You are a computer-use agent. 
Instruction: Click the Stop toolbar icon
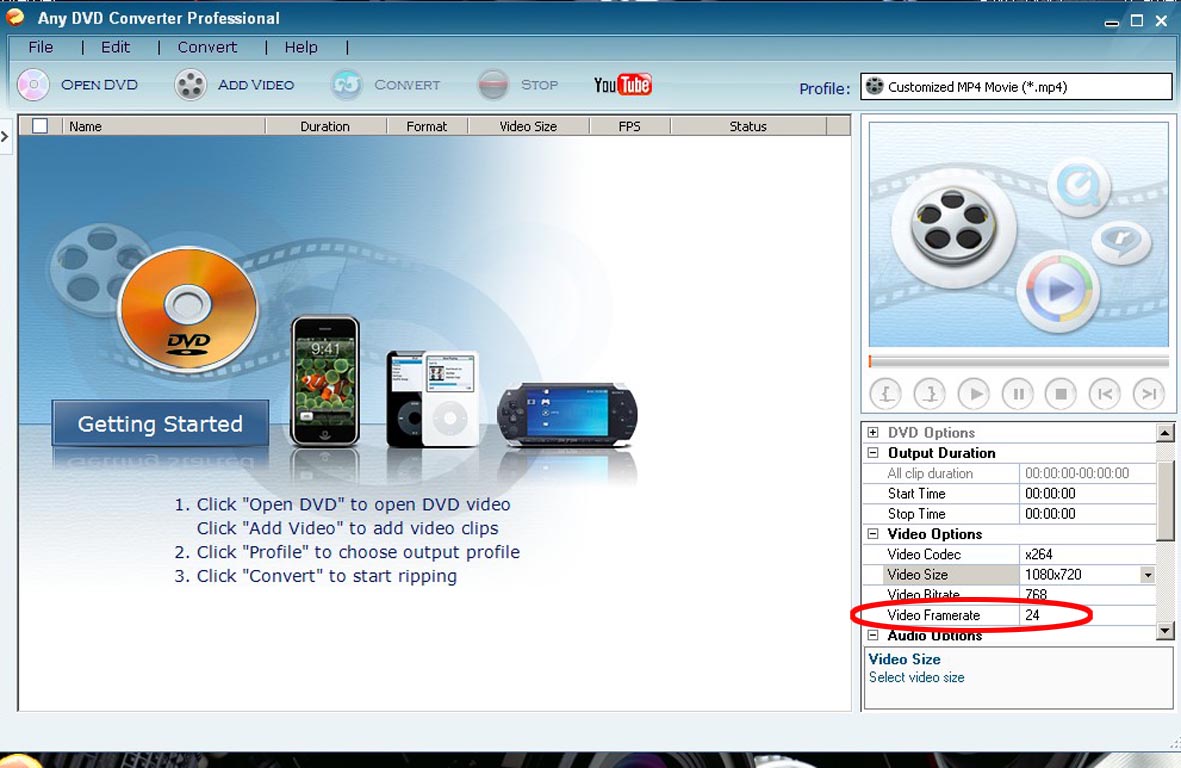coord(493,85)
